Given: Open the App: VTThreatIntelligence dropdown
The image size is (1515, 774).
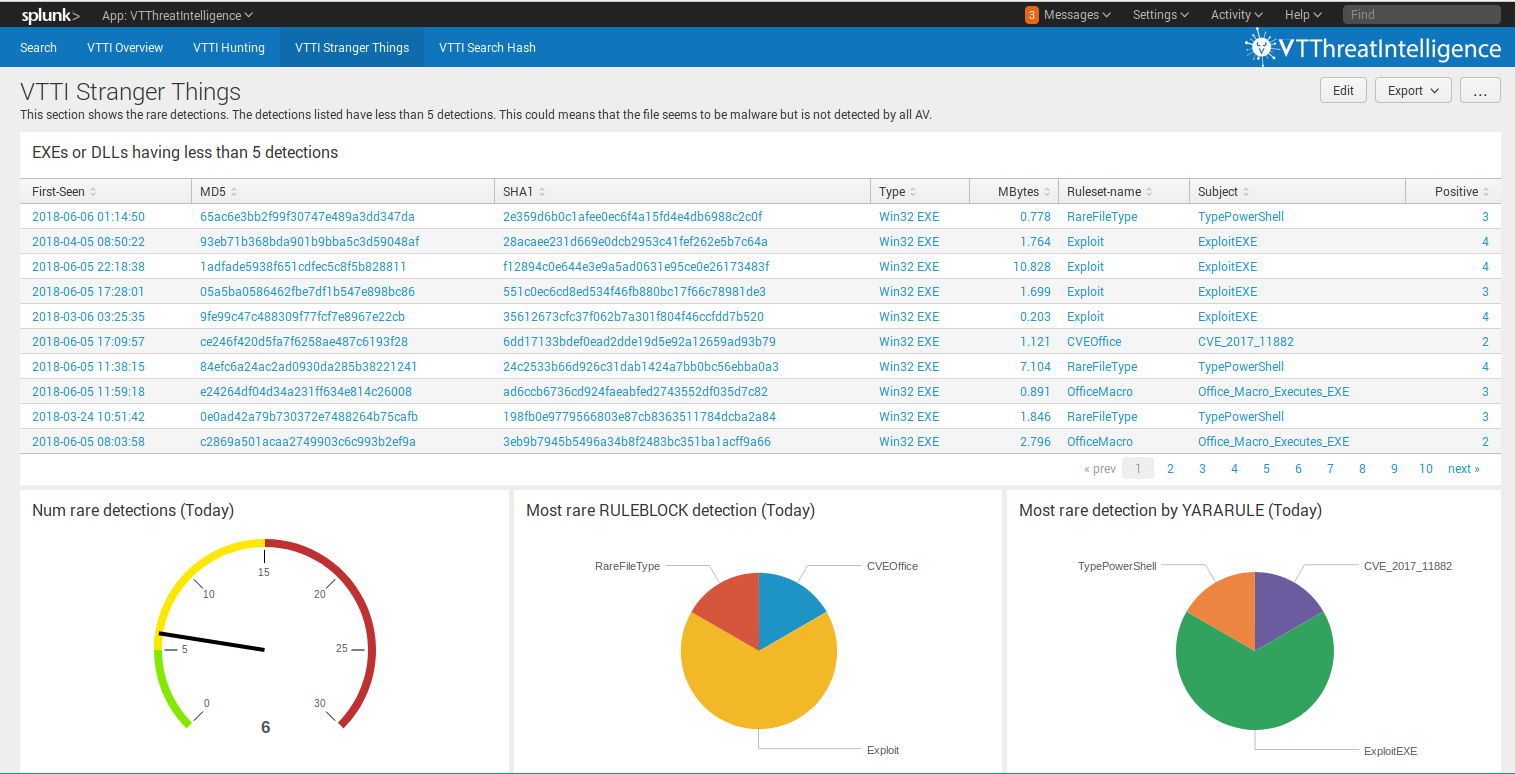Looking at the screenshot, I should (x=177, y=15).
